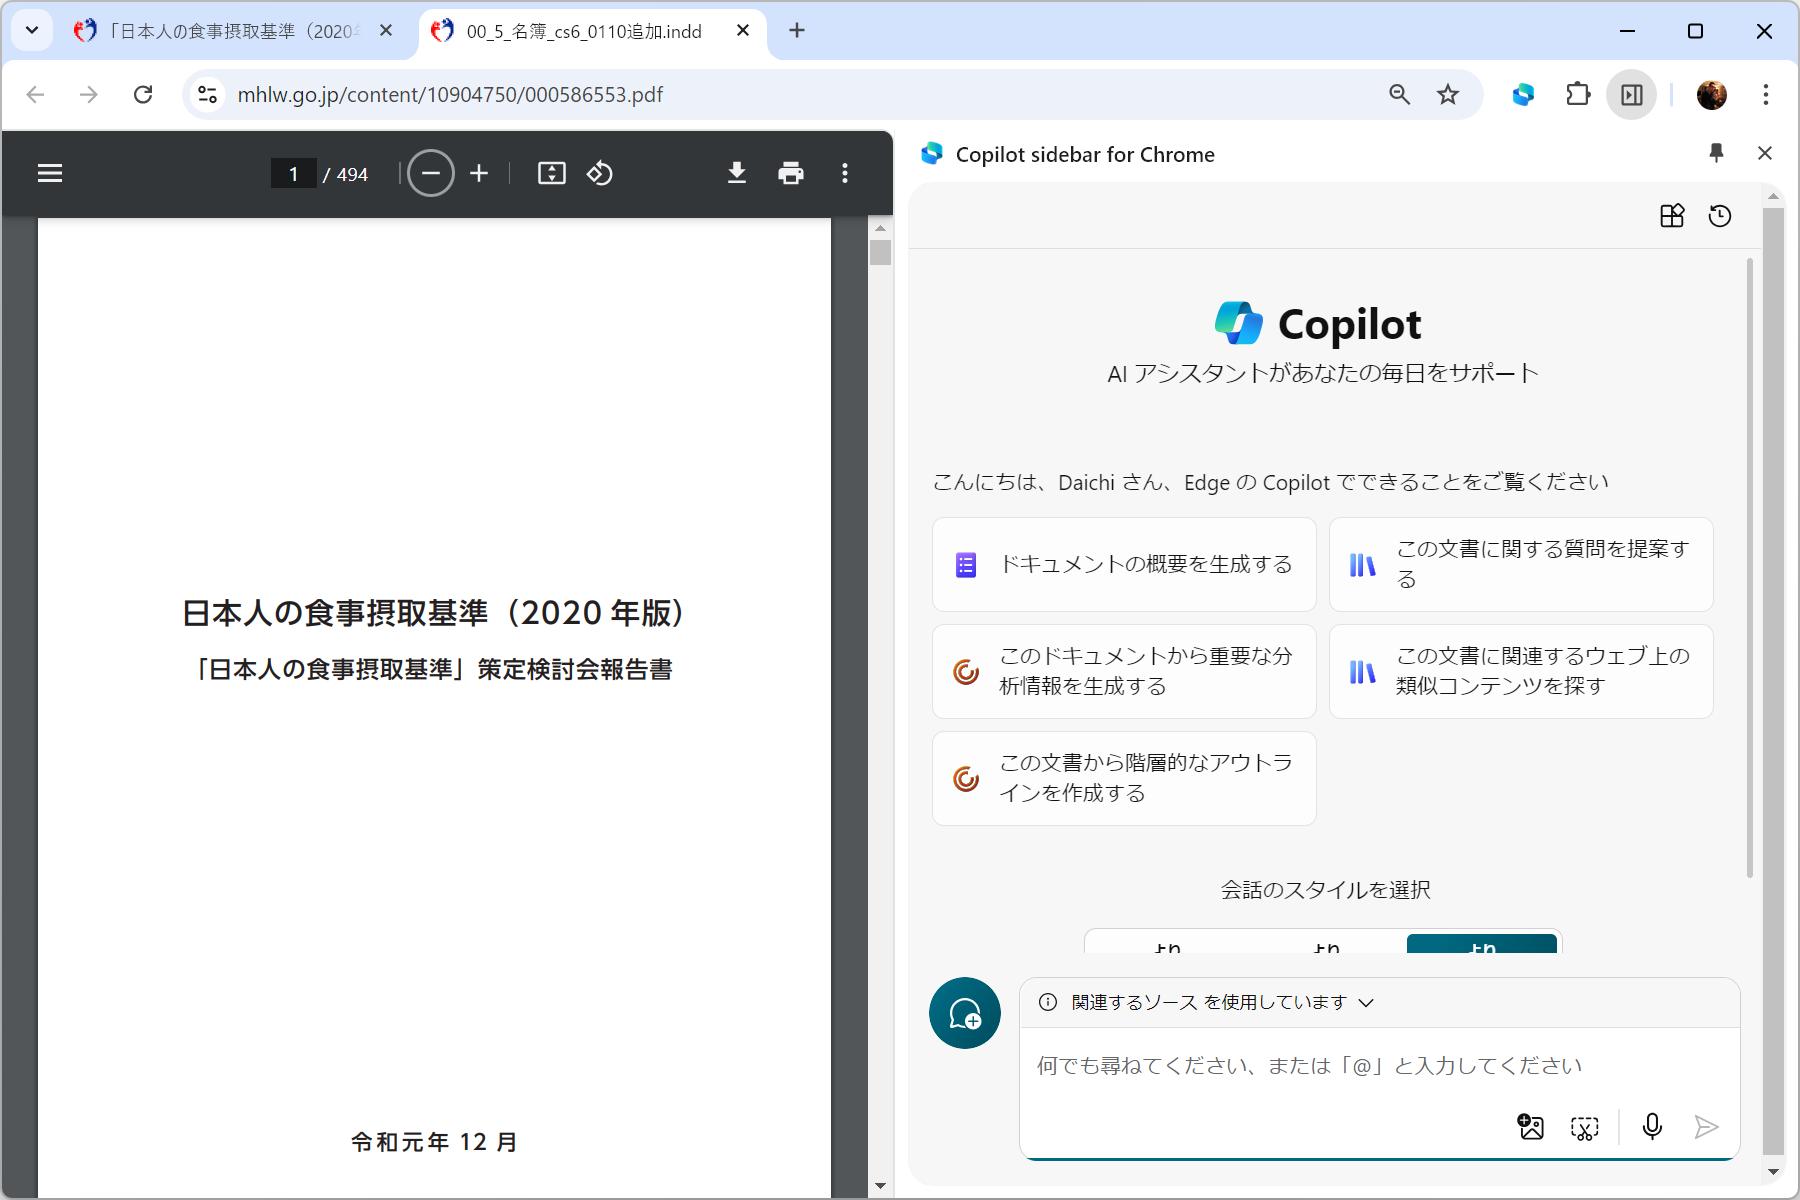This screenshot has height=1200, width=1800.
Task: Expand the tab search dropdown arrow
Action: coord(32,30)
